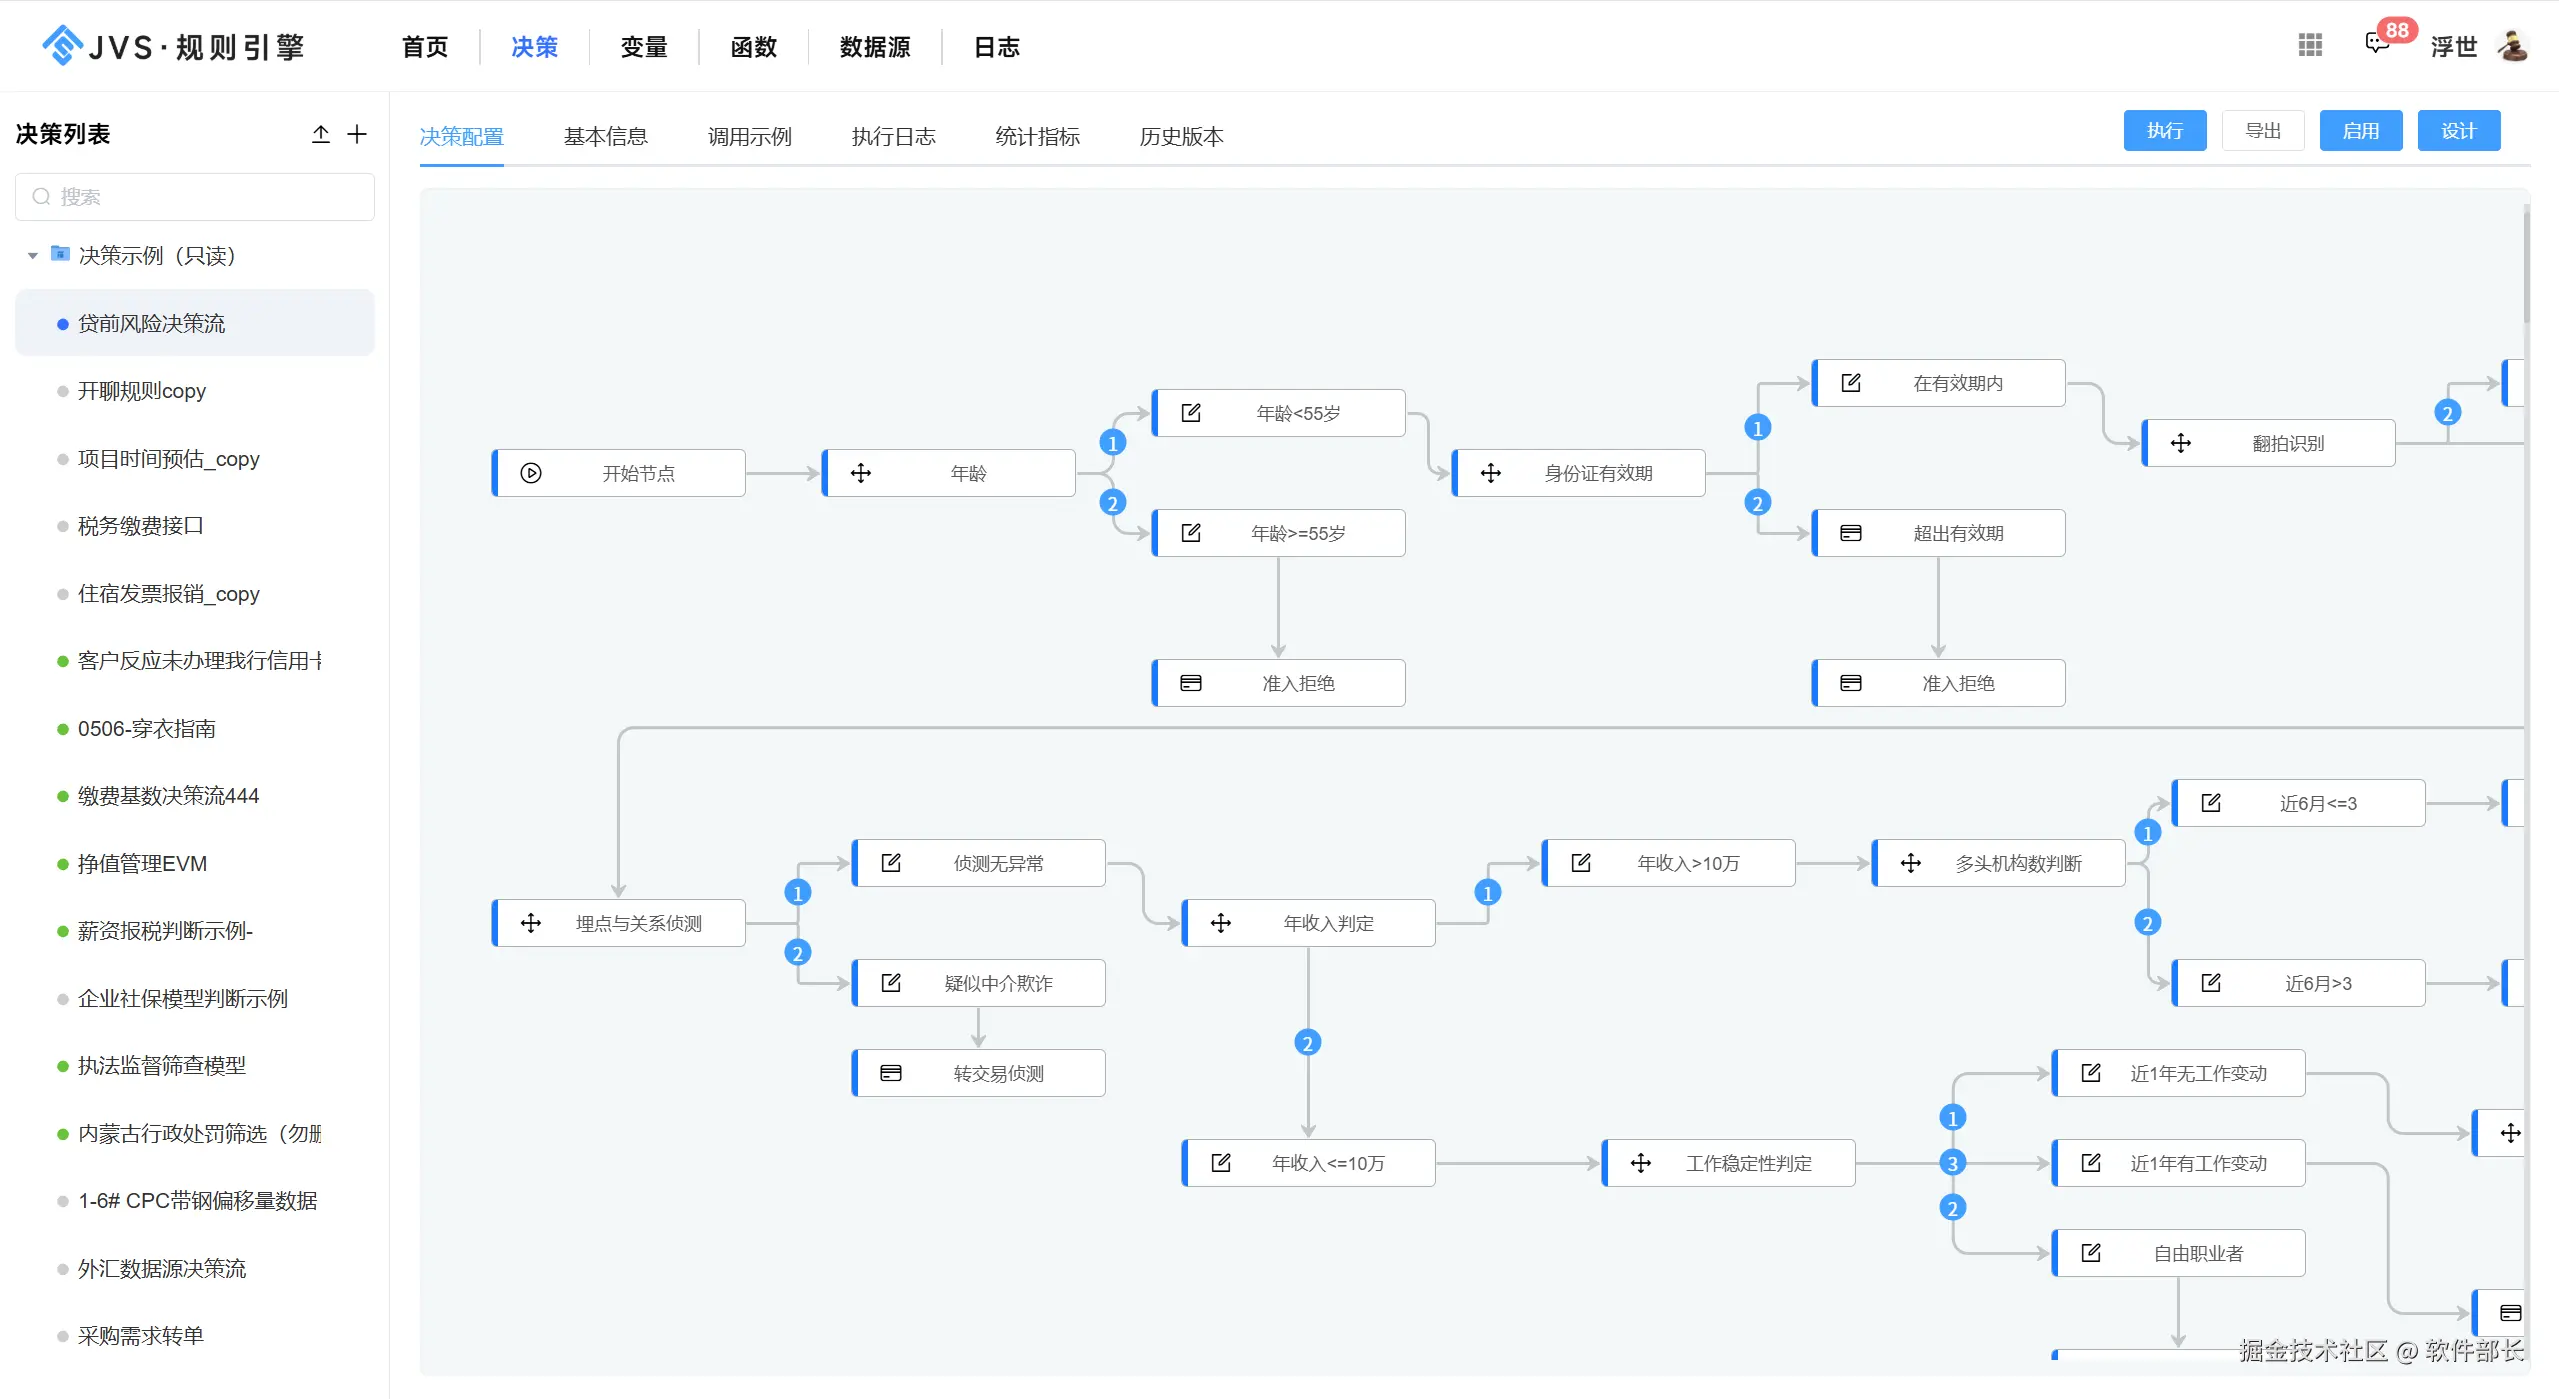2559x1399 pixels.
Task: Click branch marker 2 below 年收入判定
Action: tap(1307, 1043)
